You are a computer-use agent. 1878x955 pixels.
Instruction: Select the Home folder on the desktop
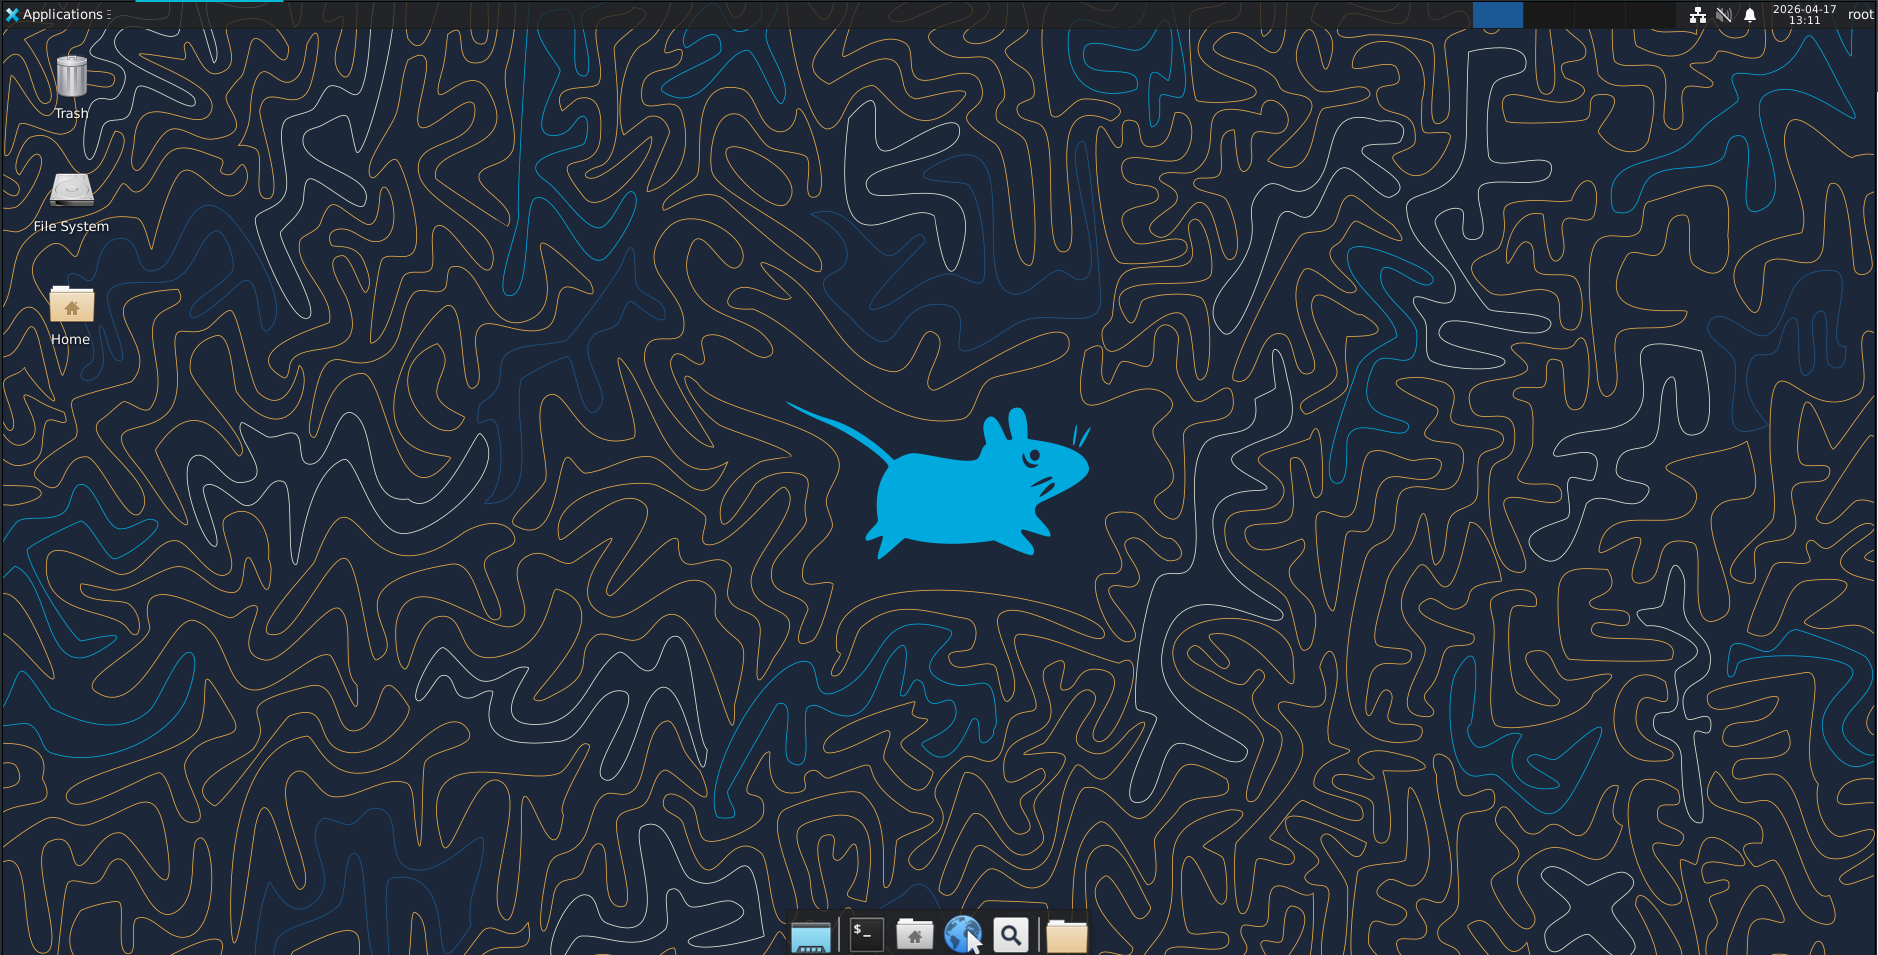[x=71, y=306]
